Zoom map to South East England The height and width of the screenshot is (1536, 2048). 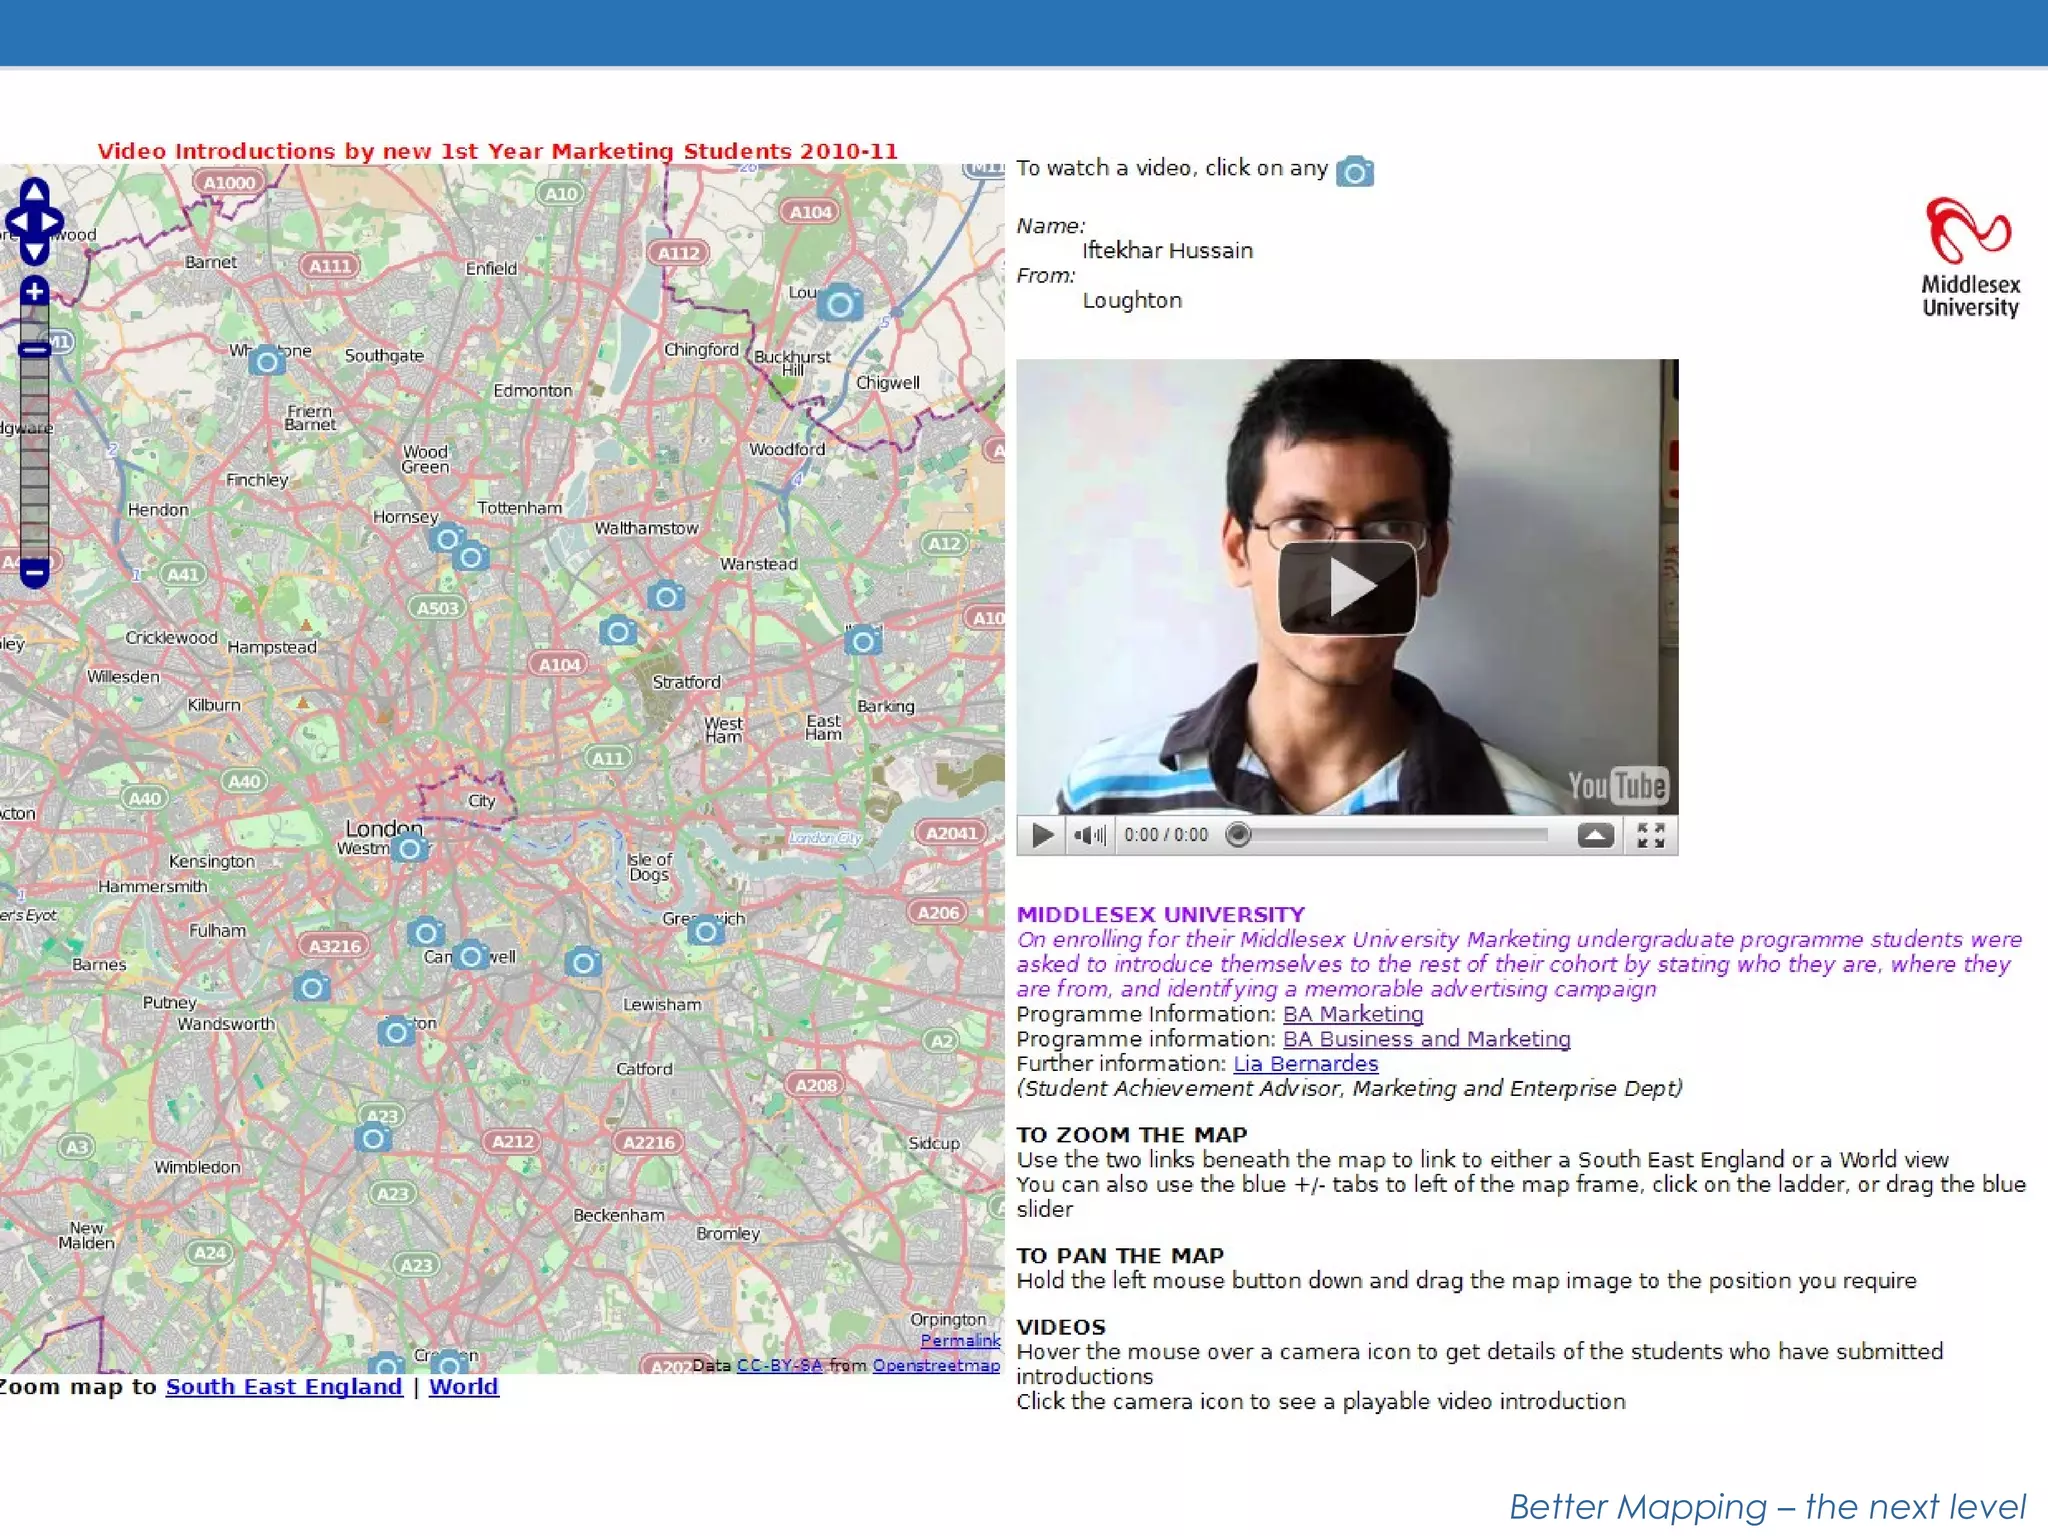(284, 1386)
